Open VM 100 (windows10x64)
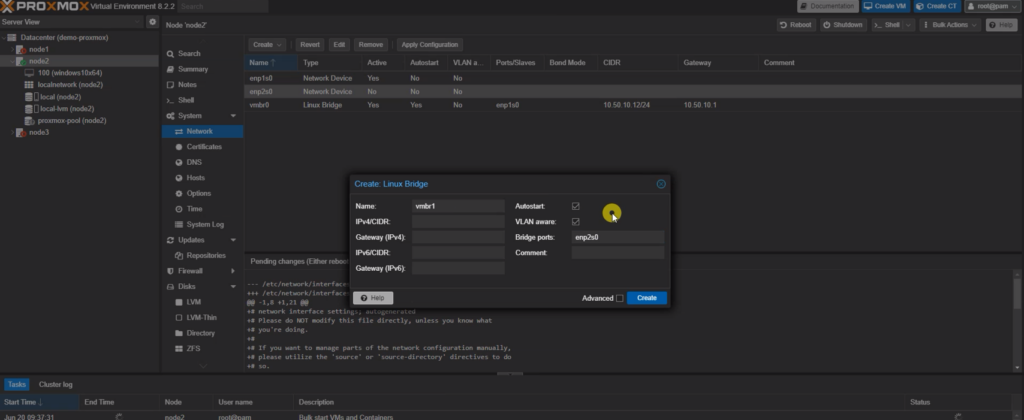 click(70, 73)
